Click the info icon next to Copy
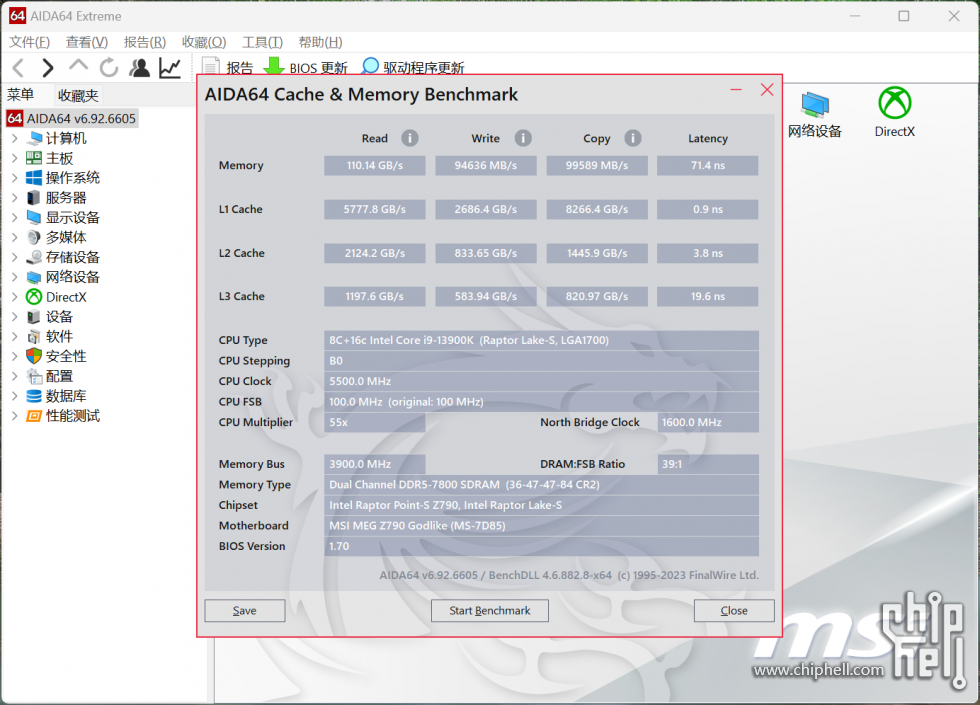The height and width of the screenshot is (705, 980). tap(633, 138)
